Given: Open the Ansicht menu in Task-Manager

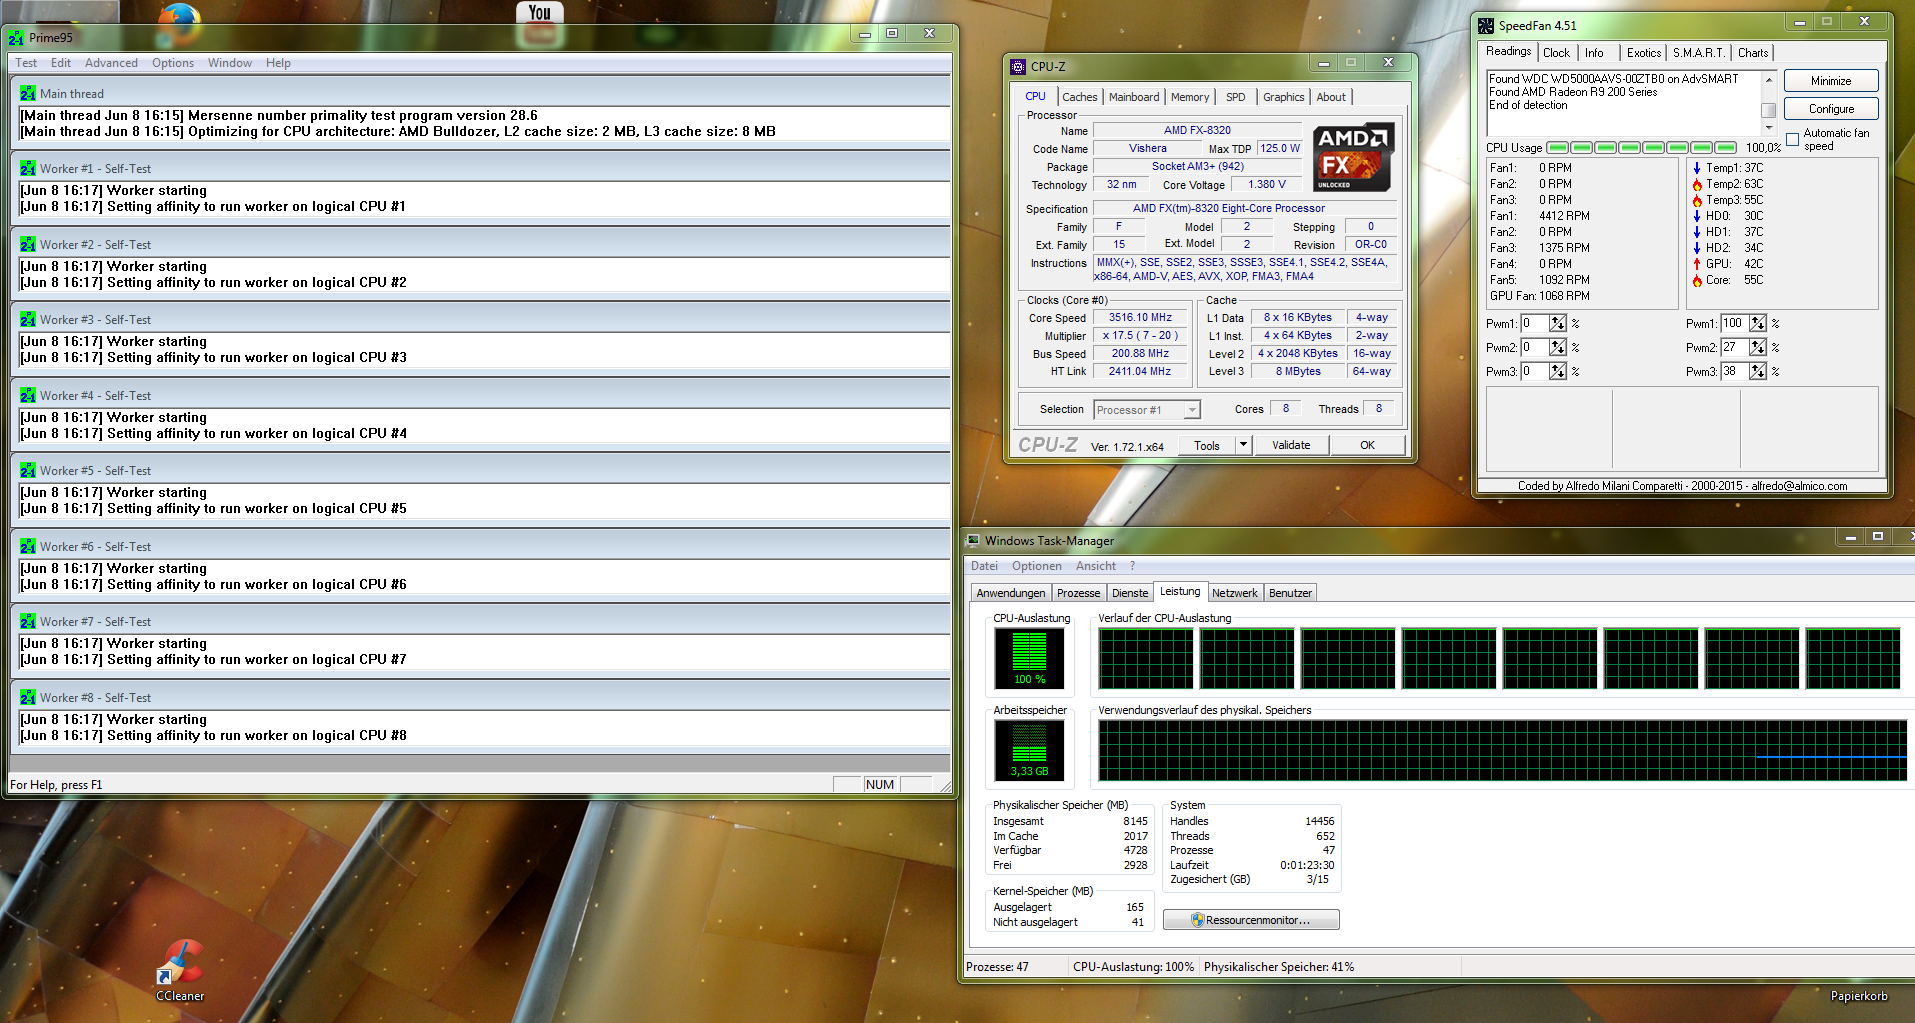Looking at the screenshot, I should coord(1096,566).
